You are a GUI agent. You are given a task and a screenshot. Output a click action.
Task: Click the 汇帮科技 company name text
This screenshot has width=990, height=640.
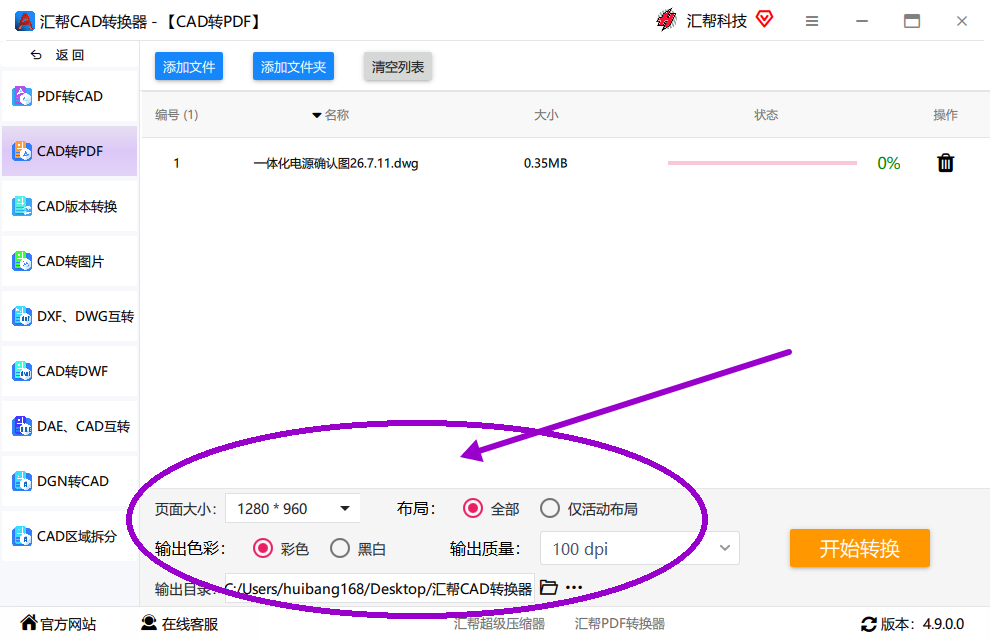717,21
